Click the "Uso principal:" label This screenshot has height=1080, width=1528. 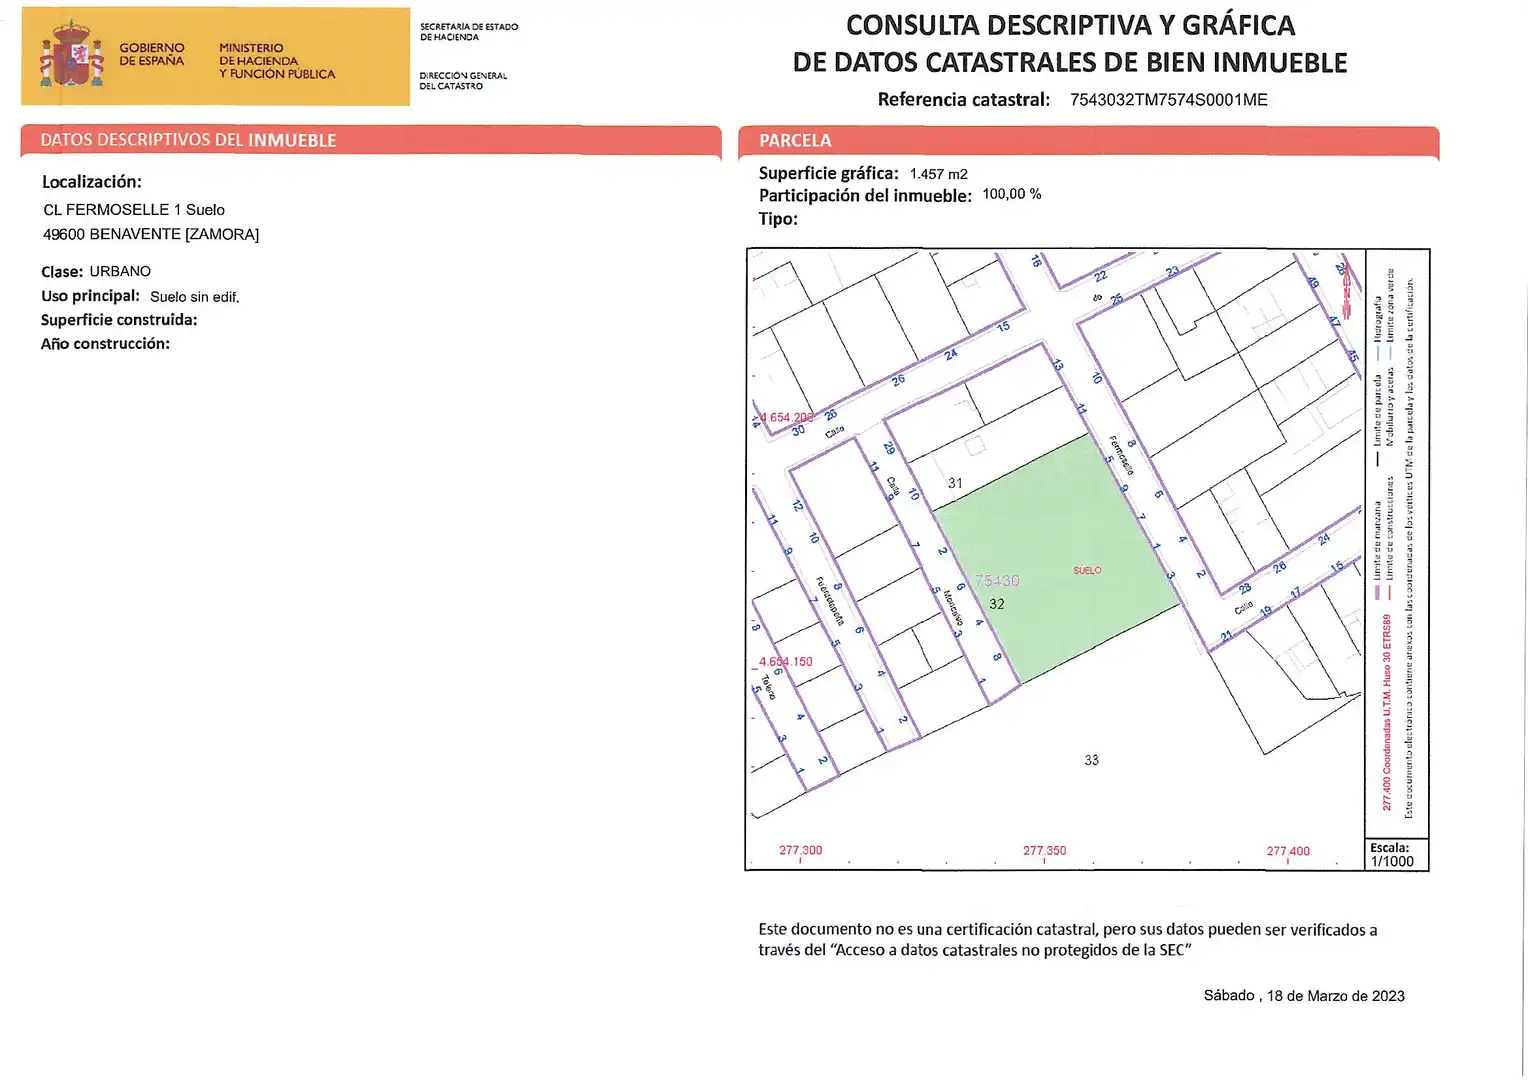(x=91, y=296)
